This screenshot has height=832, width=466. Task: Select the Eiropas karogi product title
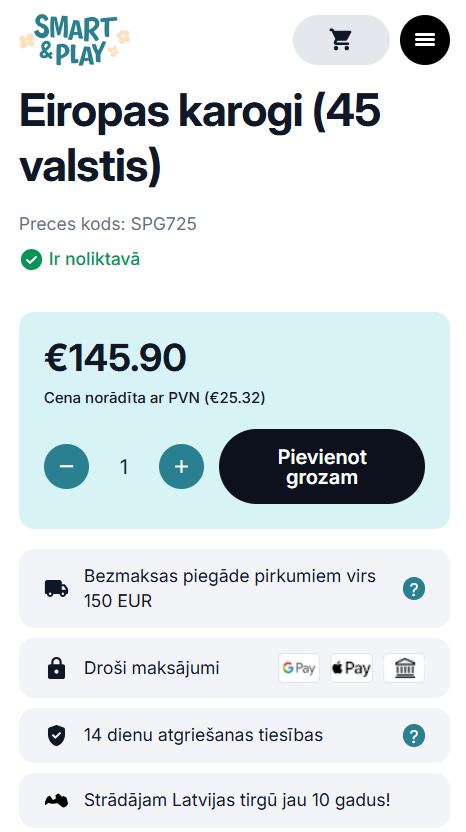pyautogui.click(x=200, y=138)
